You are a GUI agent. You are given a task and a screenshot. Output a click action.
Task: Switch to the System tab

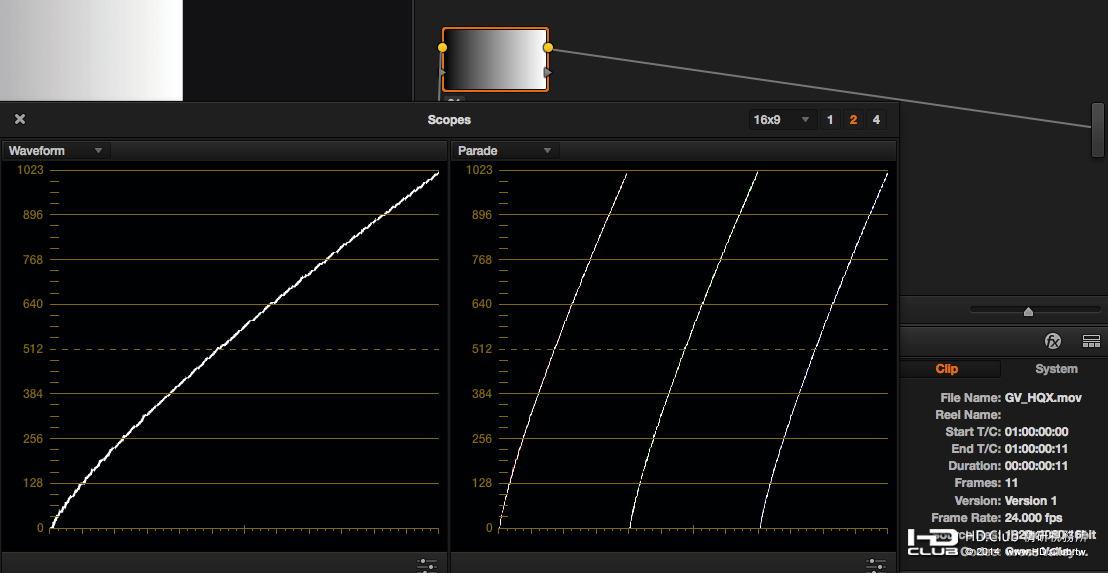coord(1056,369)
